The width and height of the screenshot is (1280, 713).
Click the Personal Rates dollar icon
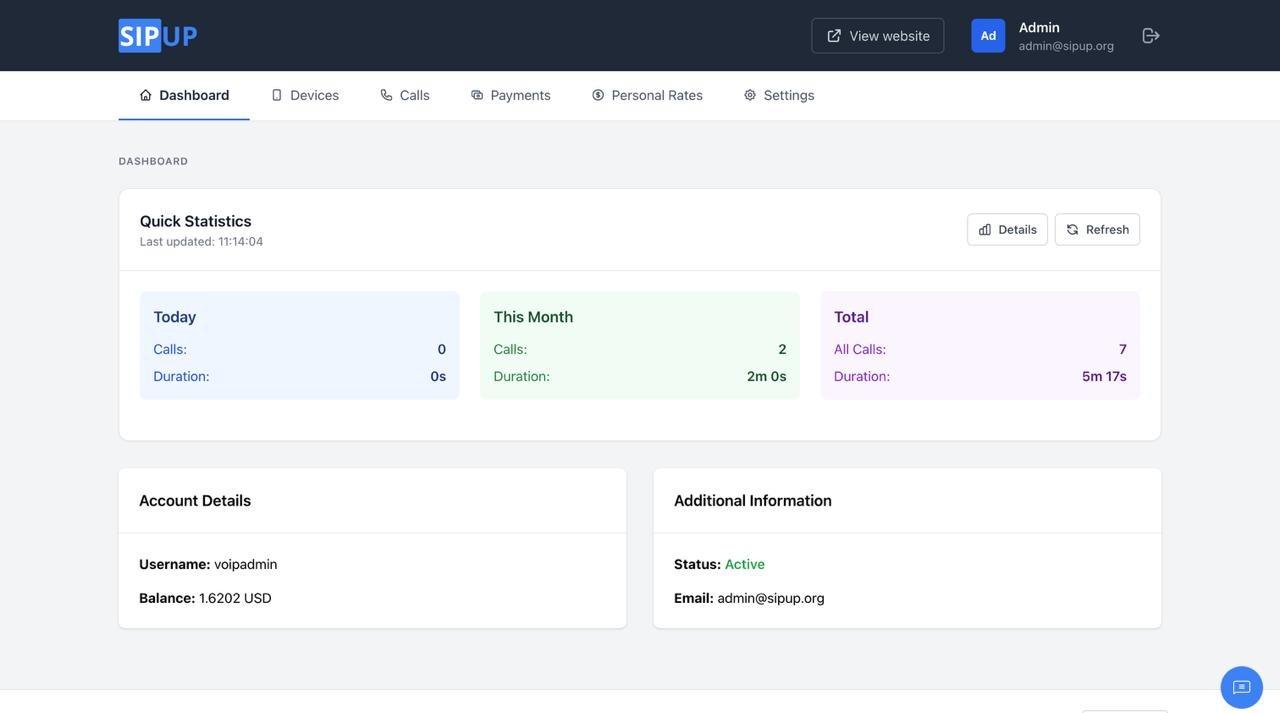tap(598, 95)
